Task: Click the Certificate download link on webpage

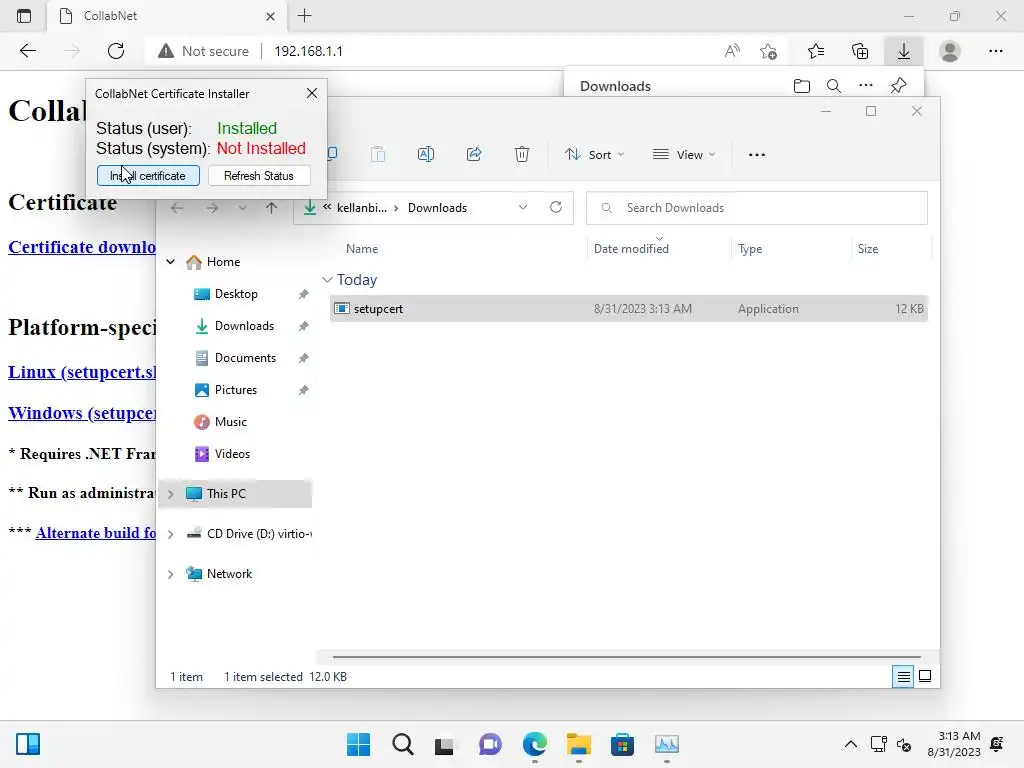Action: coord(82,247)
